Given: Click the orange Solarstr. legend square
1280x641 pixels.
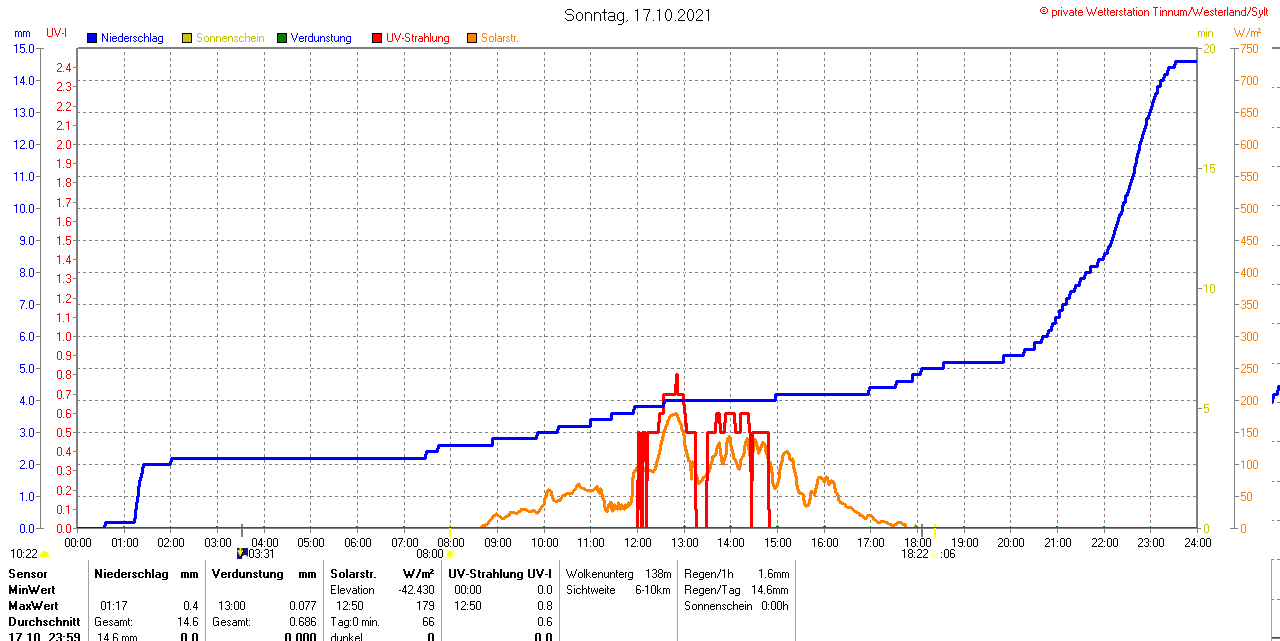Looking at the screenshot, I should [x=472, y=38].
